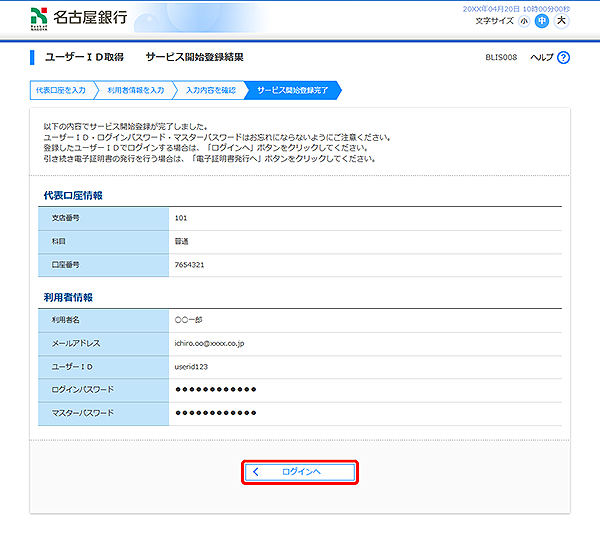Set font size to small (小)

coord(524,21)
